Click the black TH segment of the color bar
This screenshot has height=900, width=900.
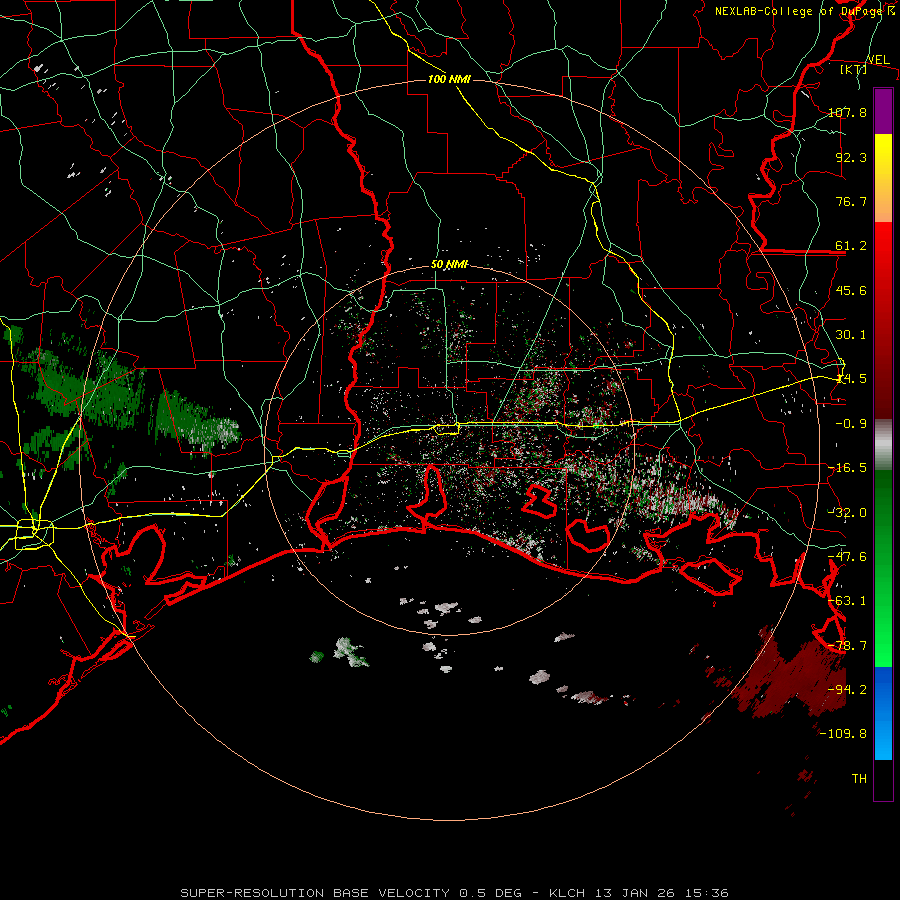pos(883,779)
